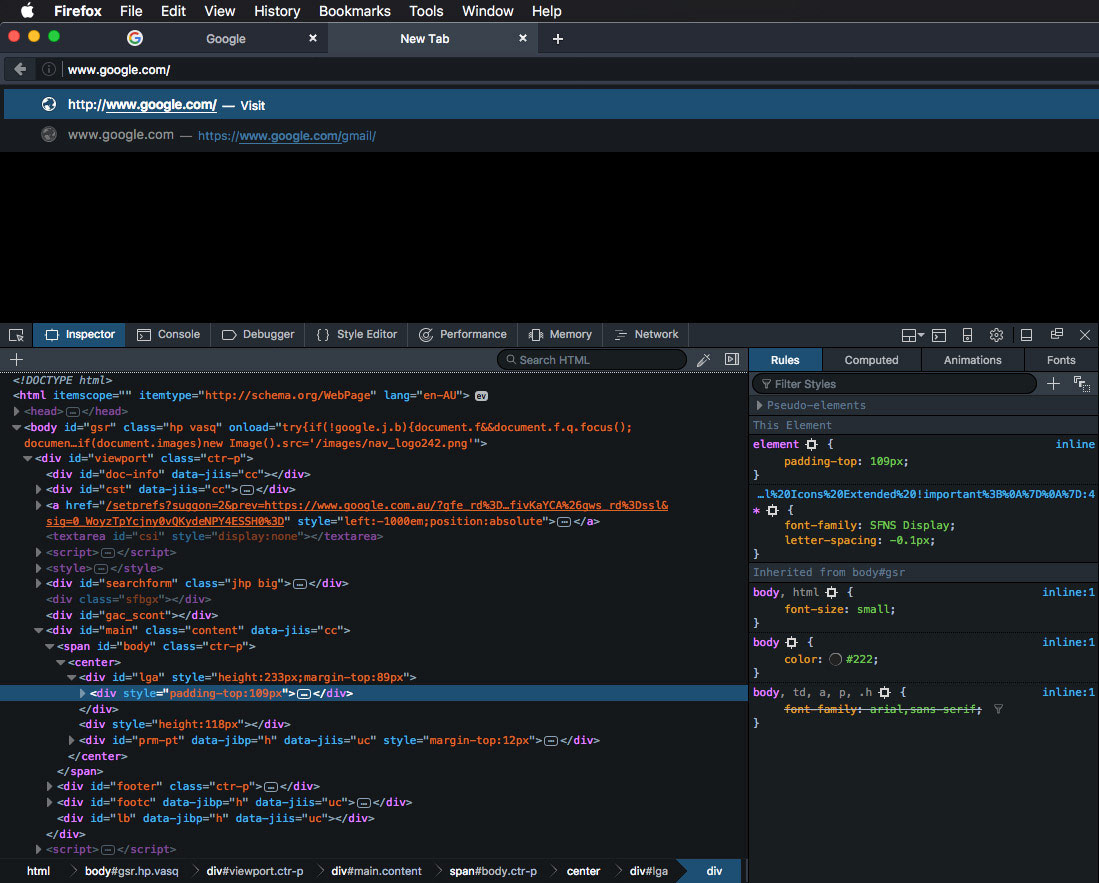1099x883 pixels.
Task: Expand ellipsis badge on selected div
Action: pos(303,694)
